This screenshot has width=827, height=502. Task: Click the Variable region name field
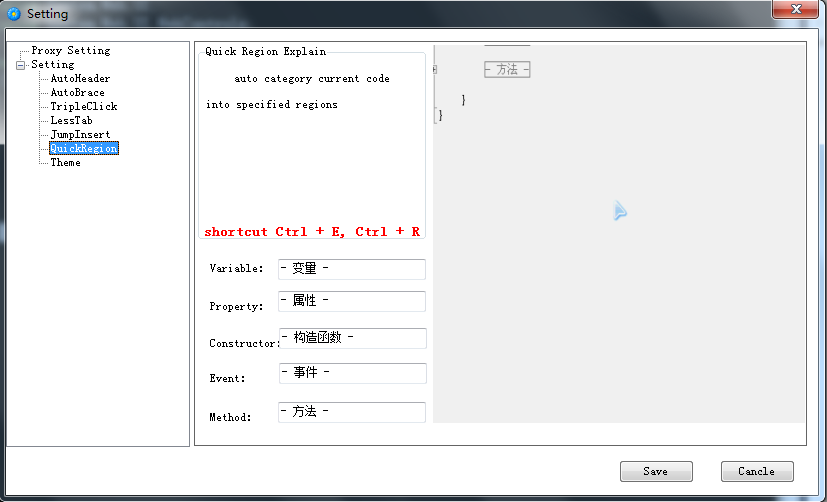pos(352,269)
